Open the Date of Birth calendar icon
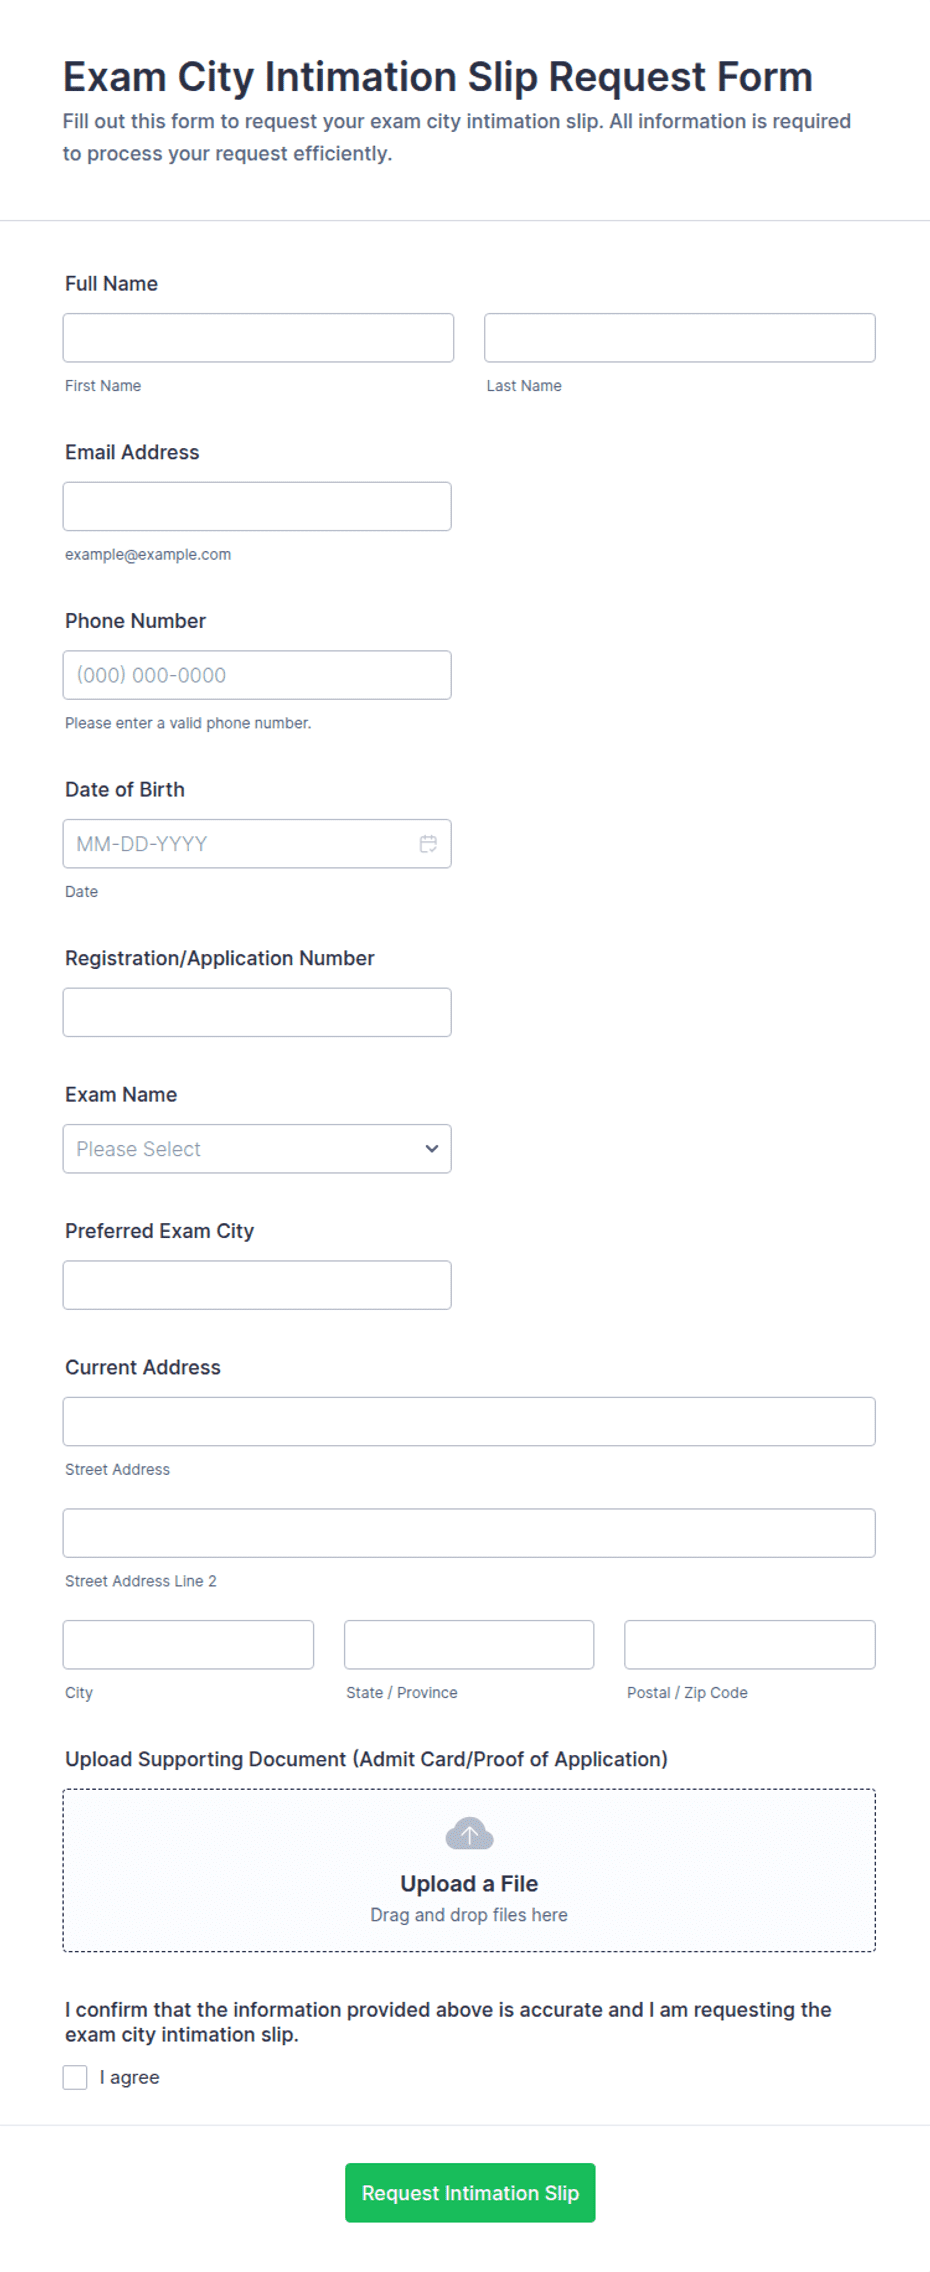 point(428,844)
